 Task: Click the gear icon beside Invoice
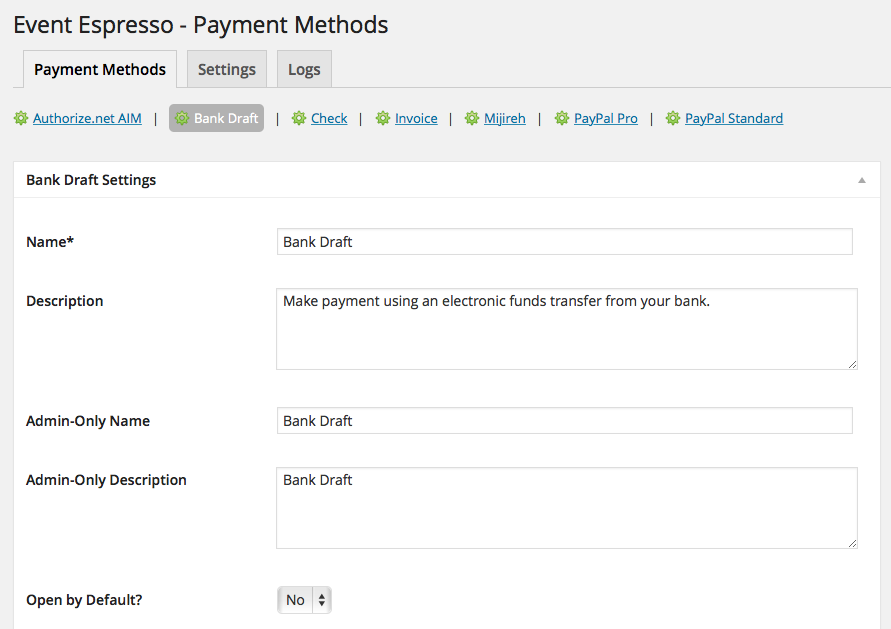(383, 118)
